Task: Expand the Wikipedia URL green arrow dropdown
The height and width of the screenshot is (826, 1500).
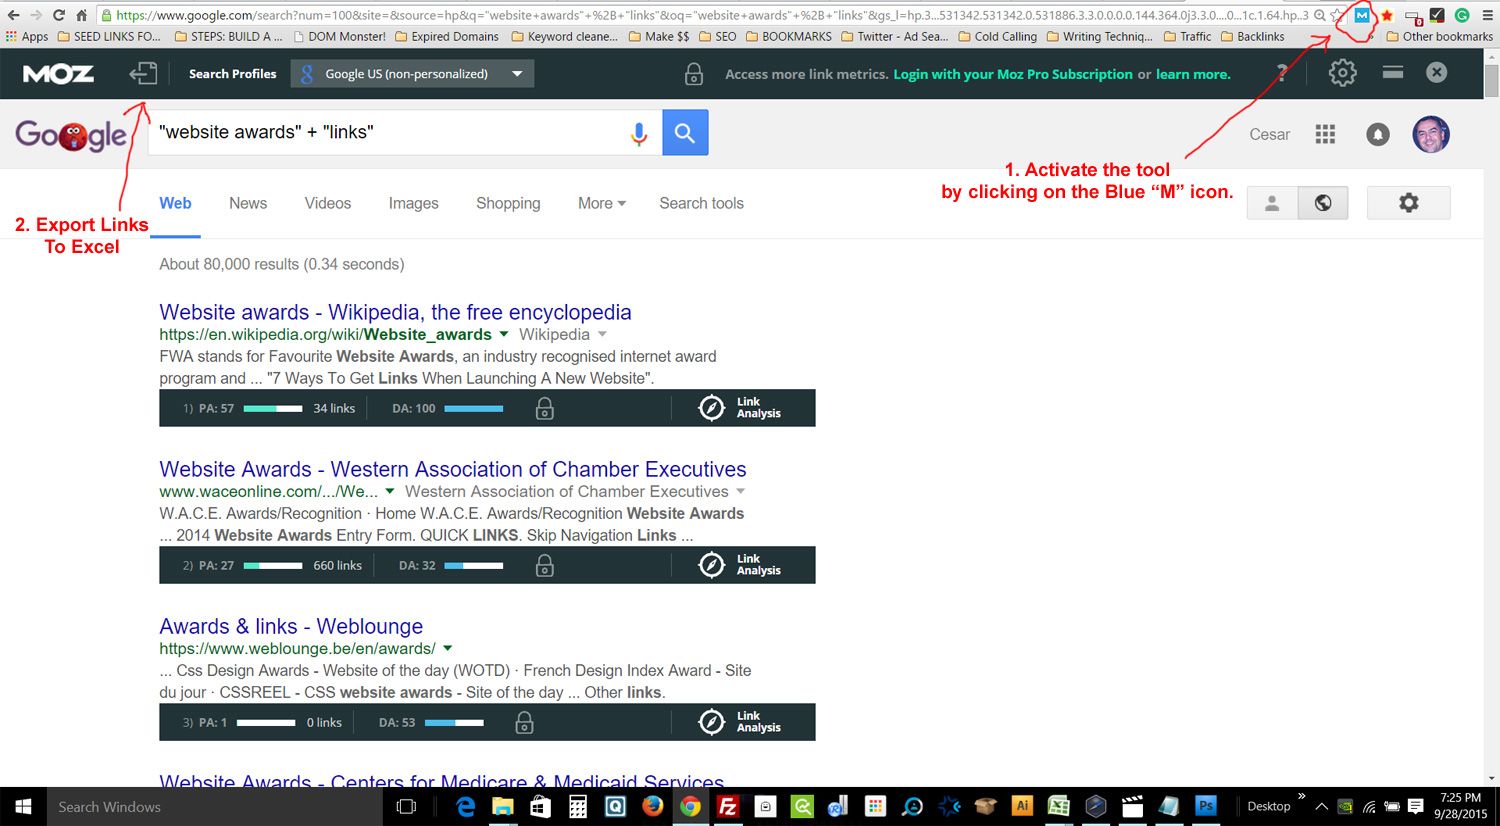Action: [x=503, y=334]
